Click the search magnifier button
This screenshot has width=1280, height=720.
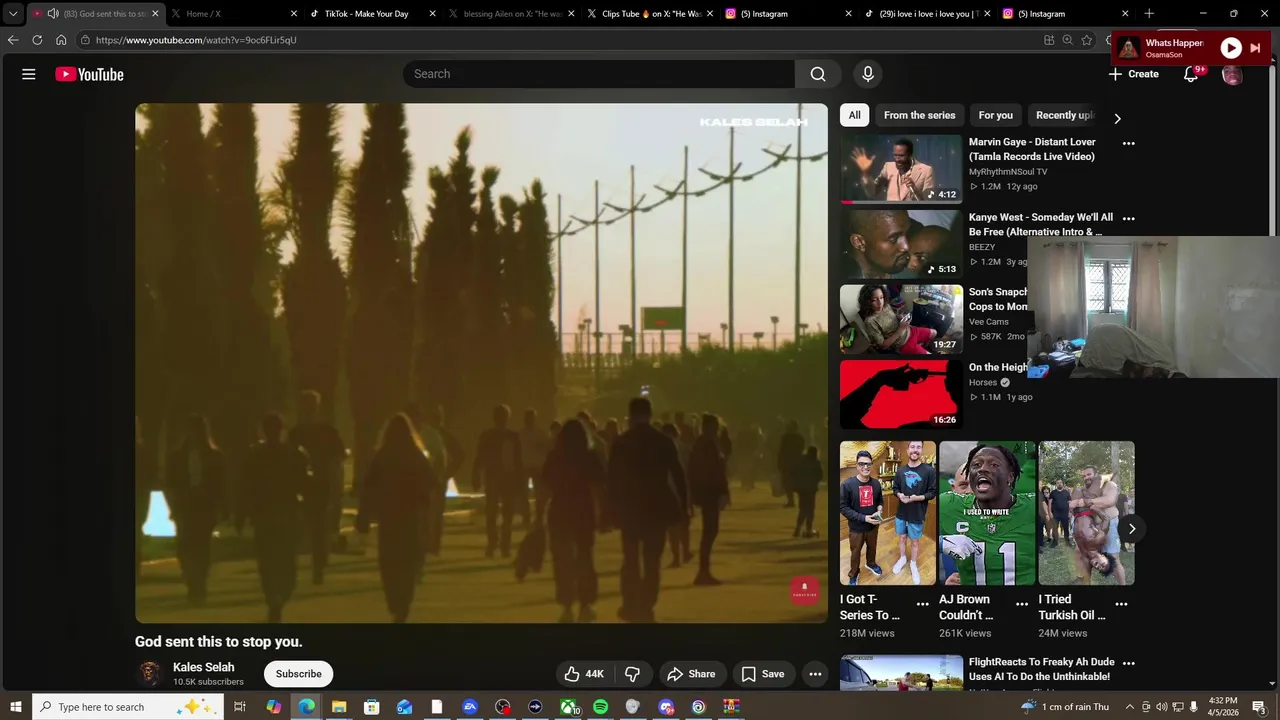818,74
